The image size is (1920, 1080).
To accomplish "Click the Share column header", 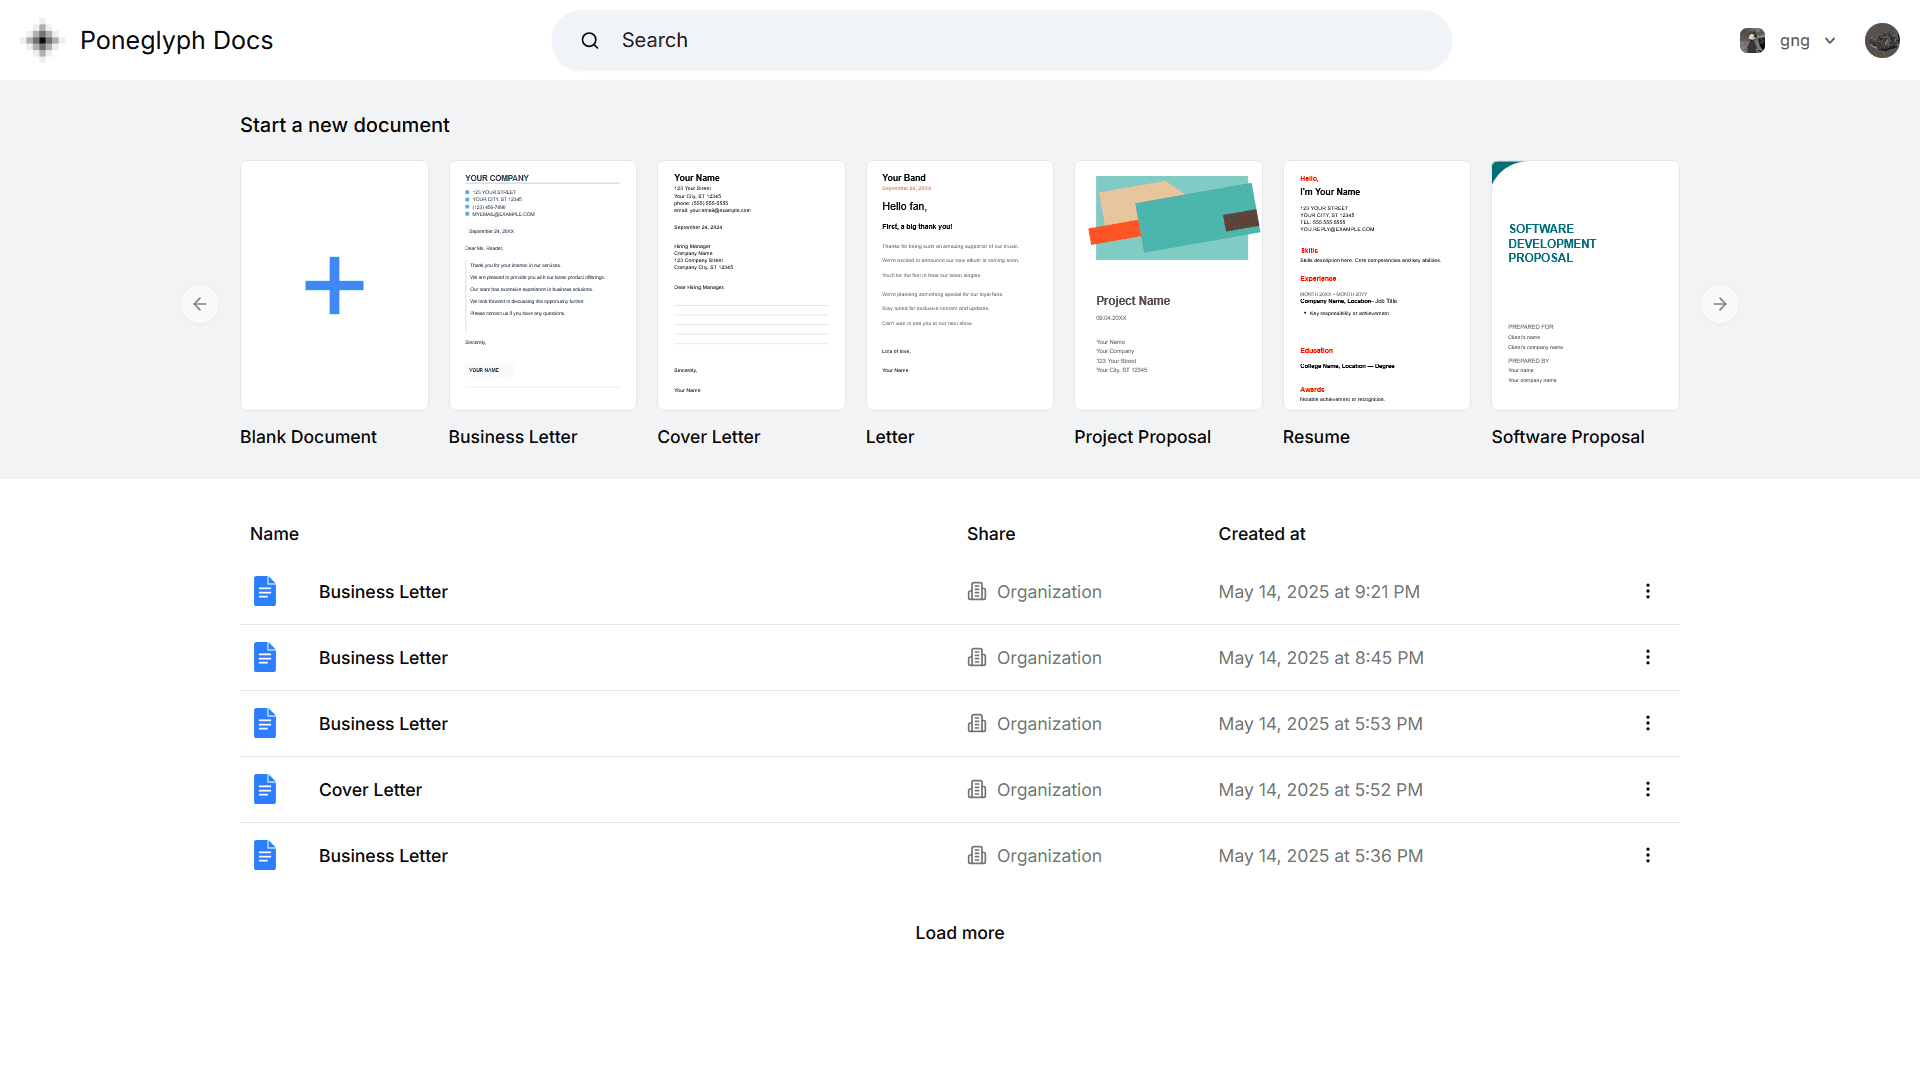I will pyautogui.click(x=991, y=534).
